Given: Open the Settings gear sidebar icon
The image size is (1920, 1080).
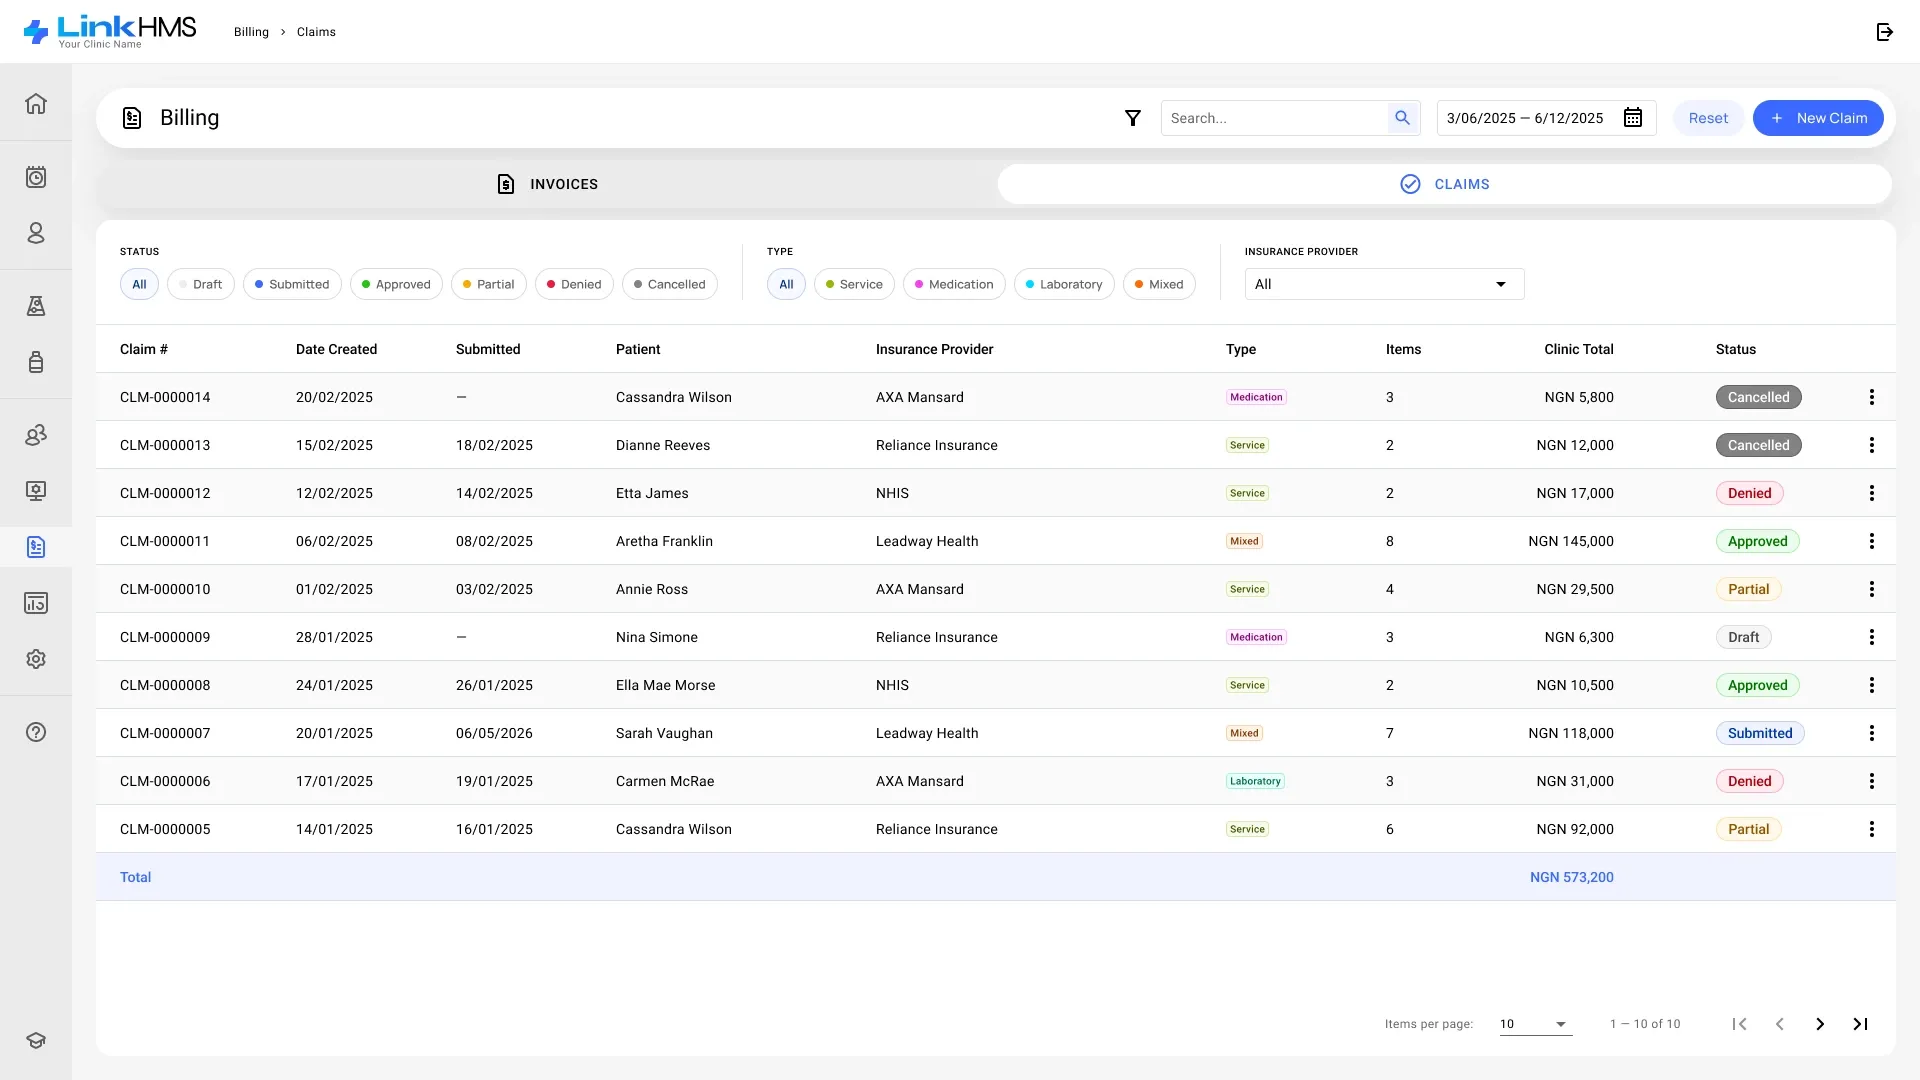Looking at the screenshot, I should point(36,659).
